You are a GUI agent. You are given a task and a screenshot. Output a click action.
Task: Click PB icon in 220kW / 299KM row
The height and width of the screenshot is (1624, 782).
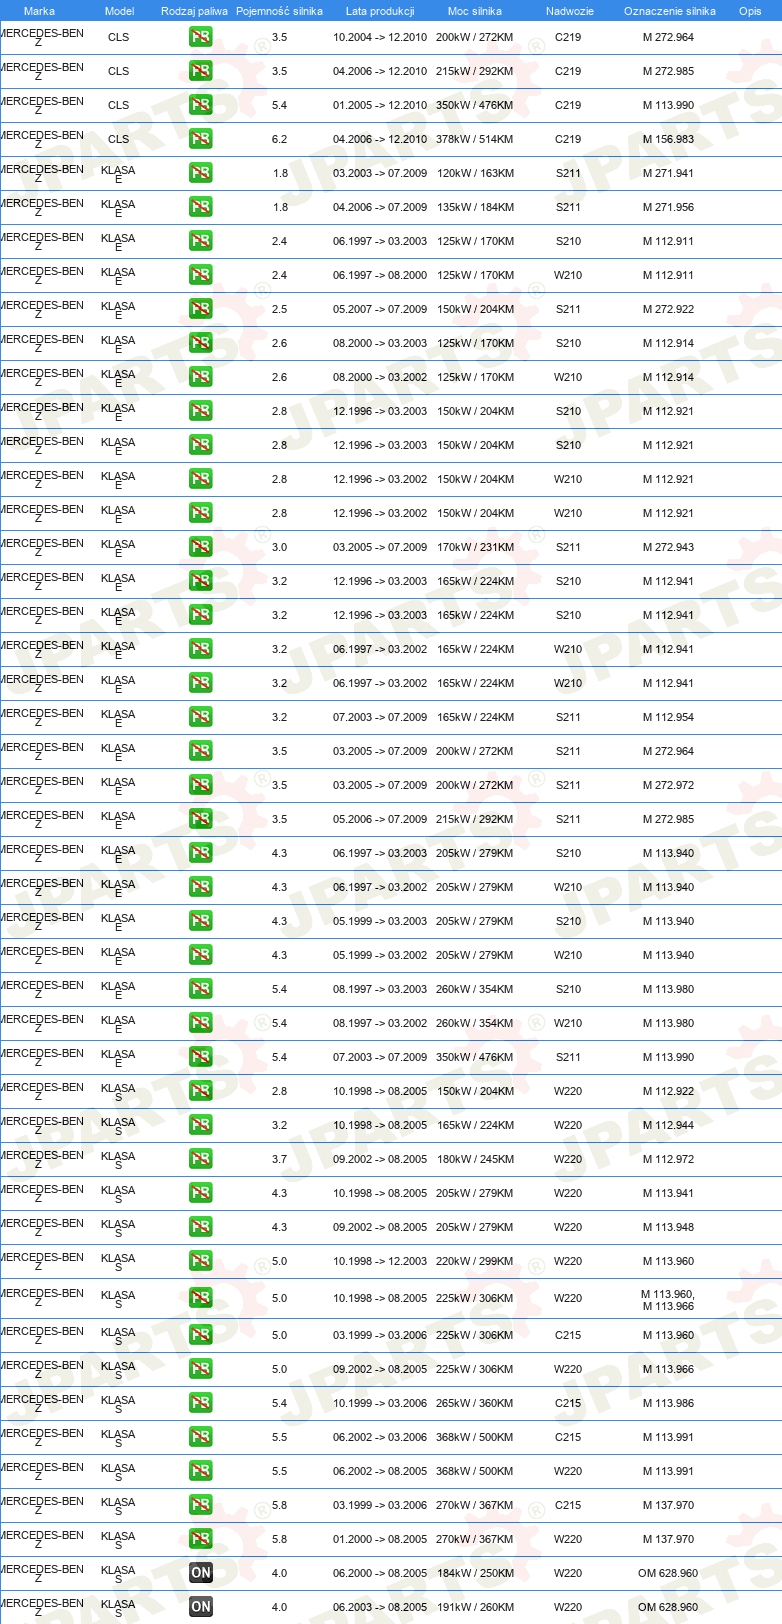coord(200,1262)
